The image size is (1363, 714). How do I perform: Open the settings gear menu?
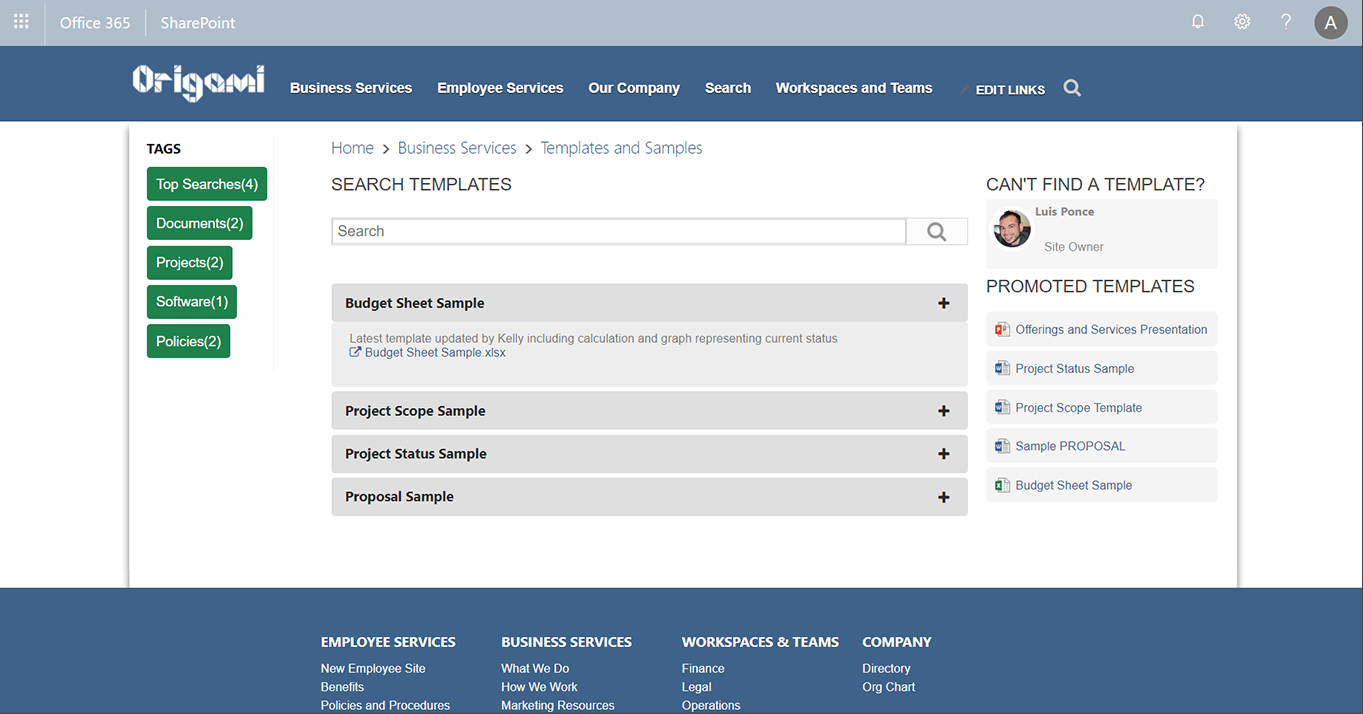click(1242, 22)
